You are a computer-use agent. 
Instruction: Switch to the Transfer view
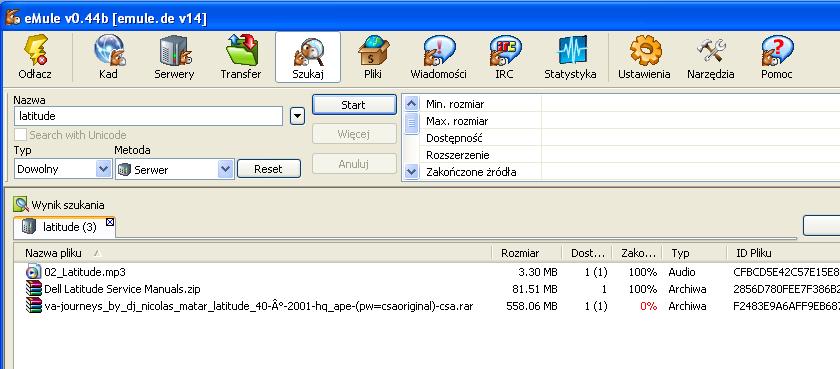[241, 57]
